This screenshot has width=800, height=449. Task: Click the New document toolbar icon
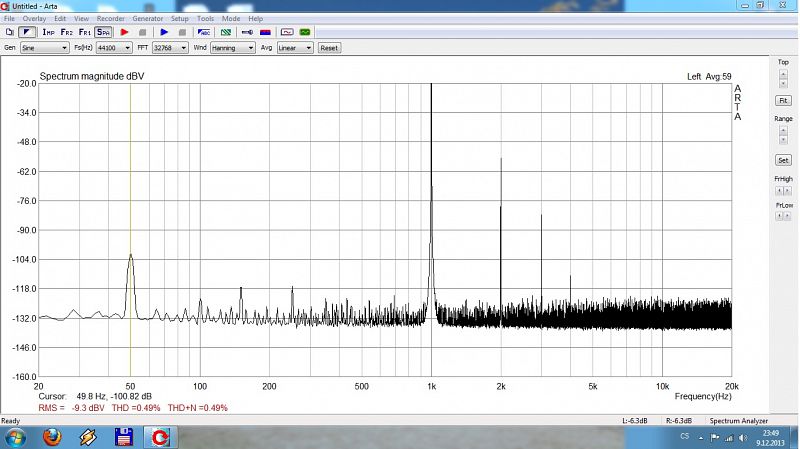click(x=10, y=32)
